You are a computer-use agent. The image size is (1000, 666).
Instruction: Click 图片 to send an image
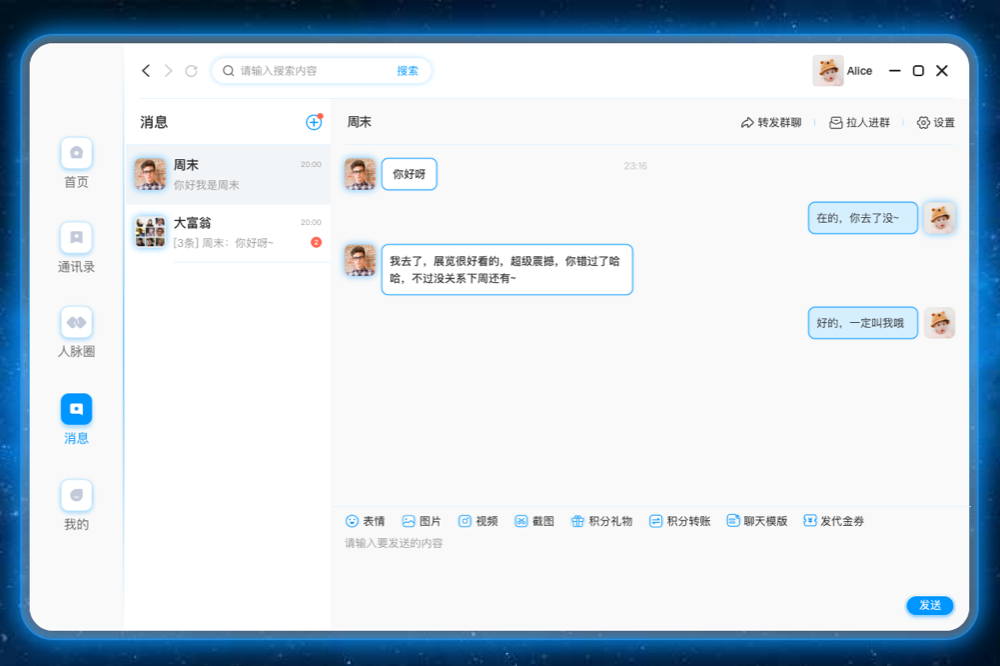[x=422, y=521]
